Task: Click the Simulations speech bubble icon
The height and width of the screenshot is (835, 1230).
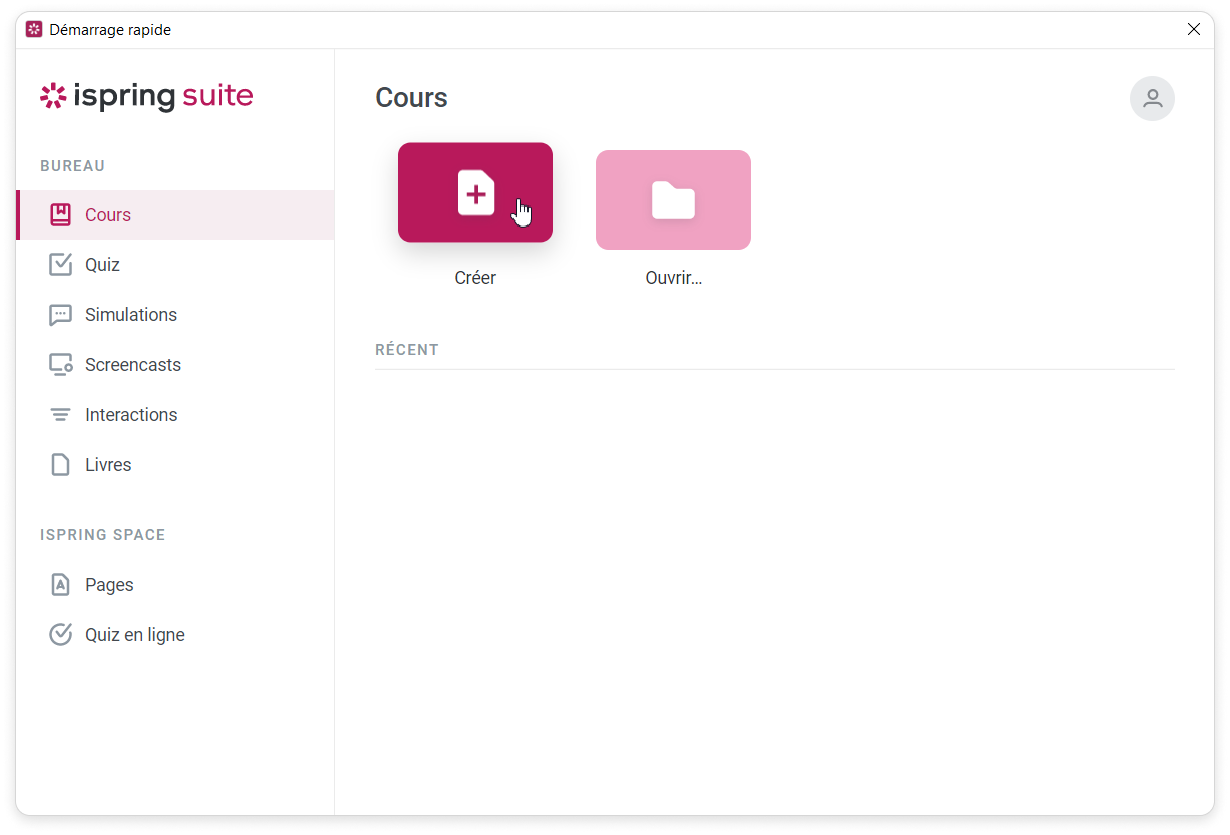Action: [x=60, y=315]
